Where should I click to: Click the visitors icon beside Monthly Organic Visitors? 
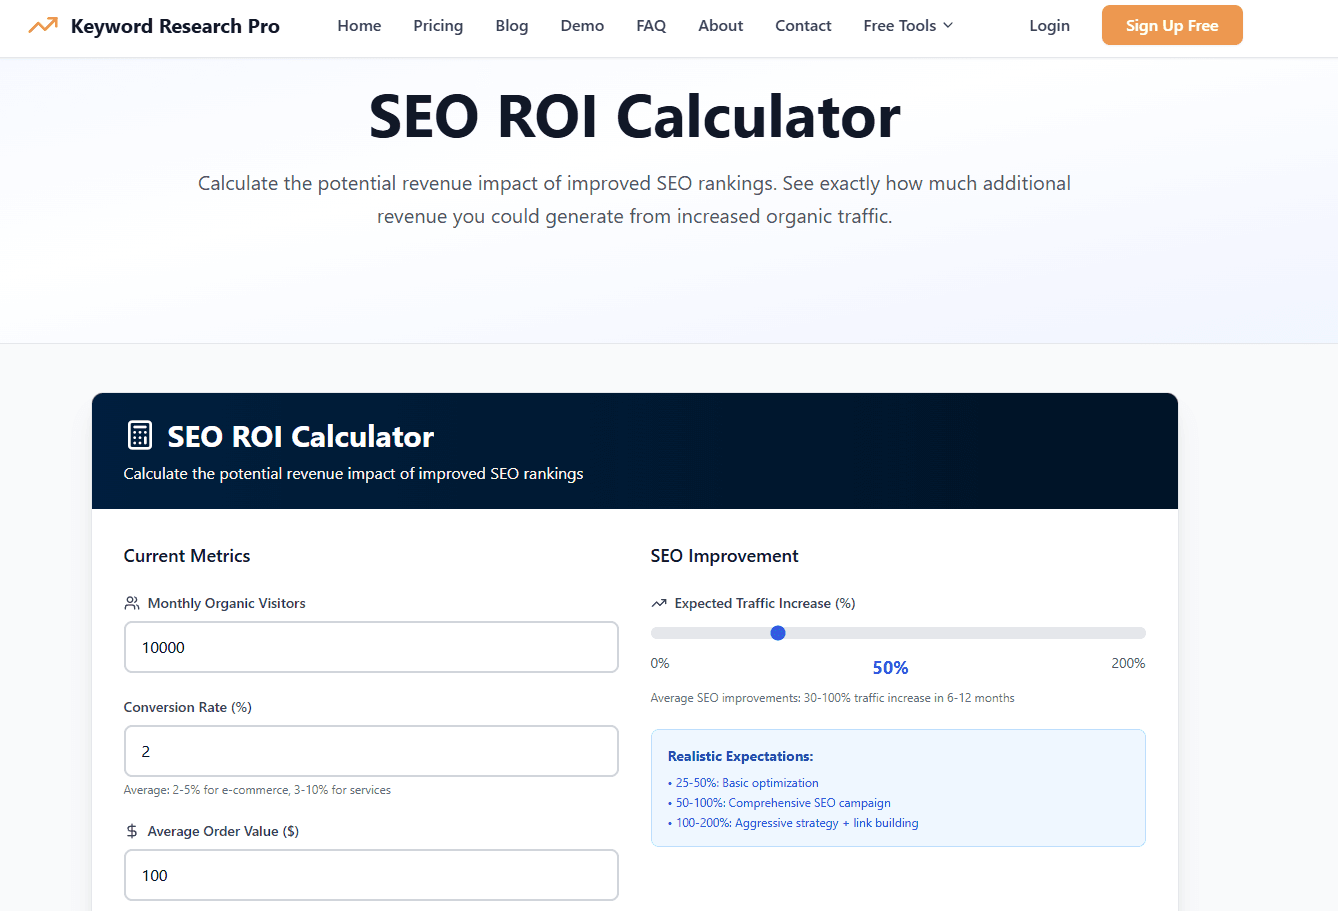(130, 602)
